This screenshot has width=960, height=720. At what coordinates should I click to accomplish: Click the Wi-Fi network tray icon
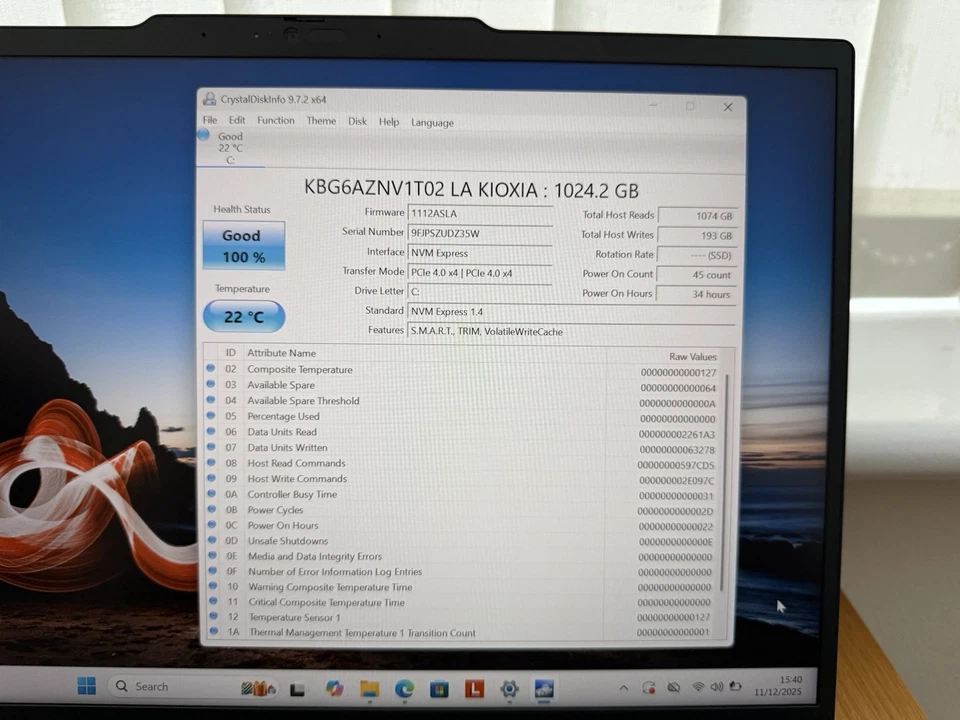point(697,687)
